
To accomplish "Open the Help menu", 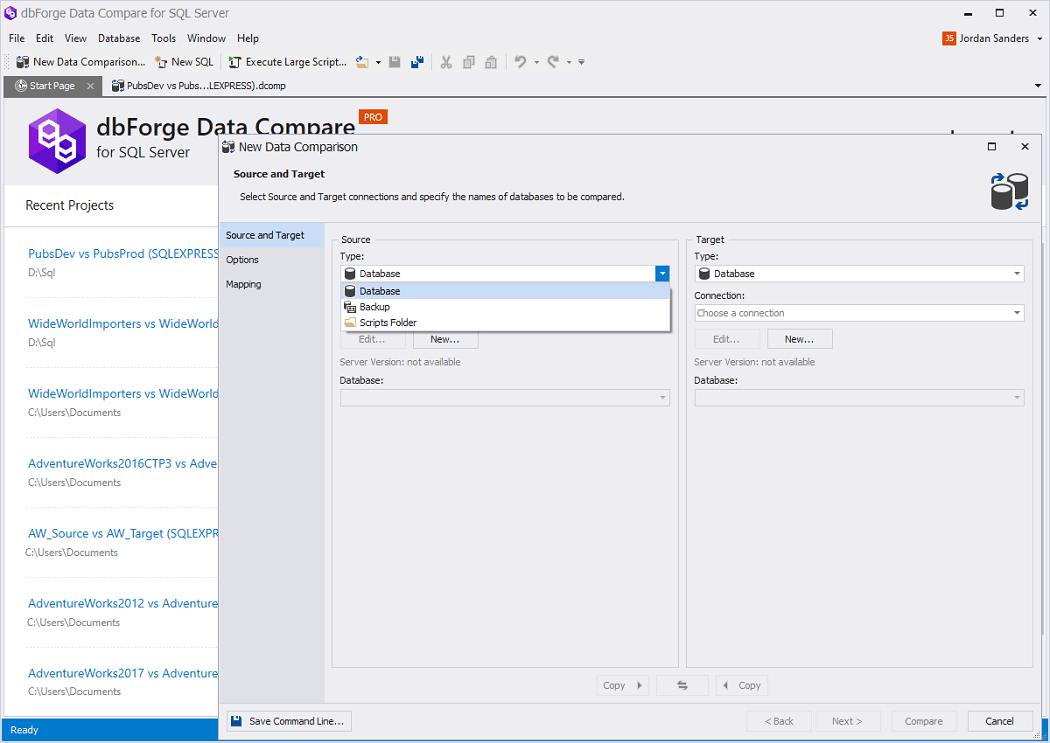I will pyautogui.click(x=248, y=38).
